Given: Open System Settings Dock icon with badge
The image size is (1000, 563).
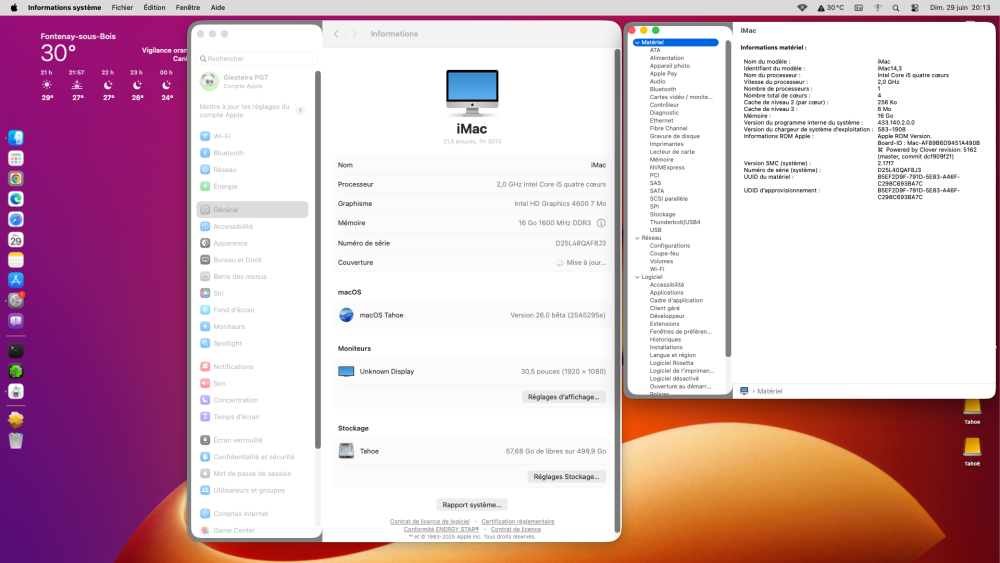Looking at the screenshot, I should (16, 300).
